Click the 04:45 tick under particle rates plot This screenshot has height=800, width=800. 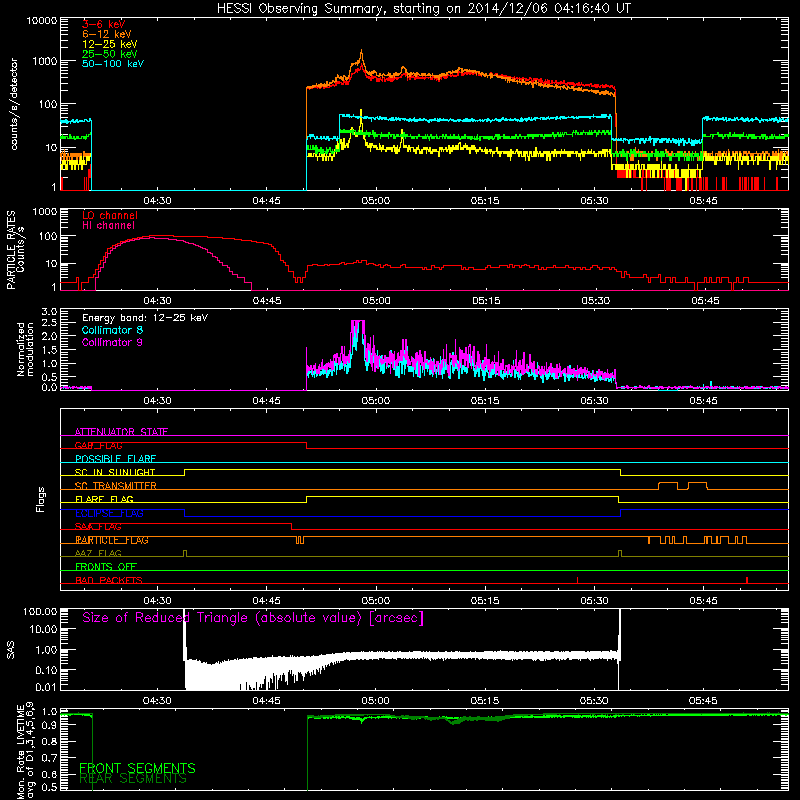pyautogui.click(x=267, y=301)
